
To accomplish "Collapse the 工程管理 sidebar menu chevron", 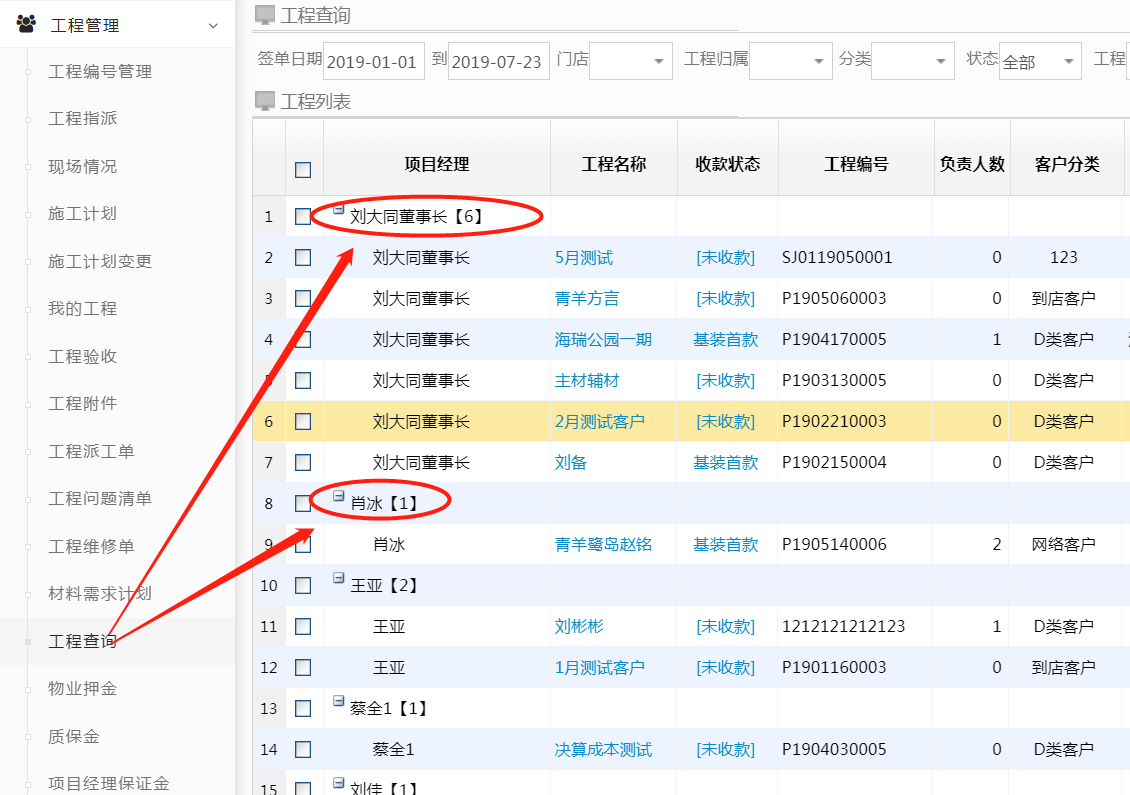I will pos(212,25).
